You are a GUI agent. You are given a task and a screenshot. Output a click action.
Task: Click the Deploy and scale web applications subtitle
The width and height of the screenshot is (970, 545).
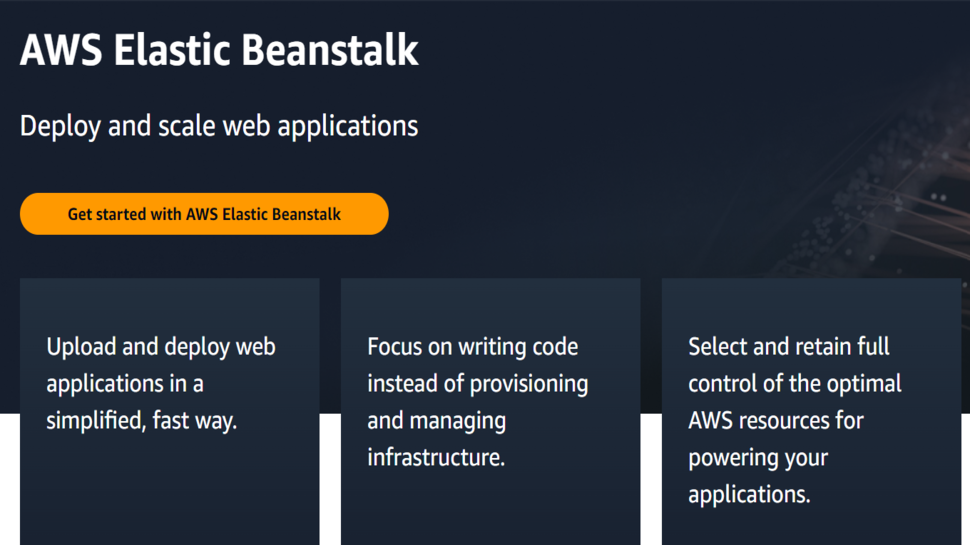coord(219,126)
